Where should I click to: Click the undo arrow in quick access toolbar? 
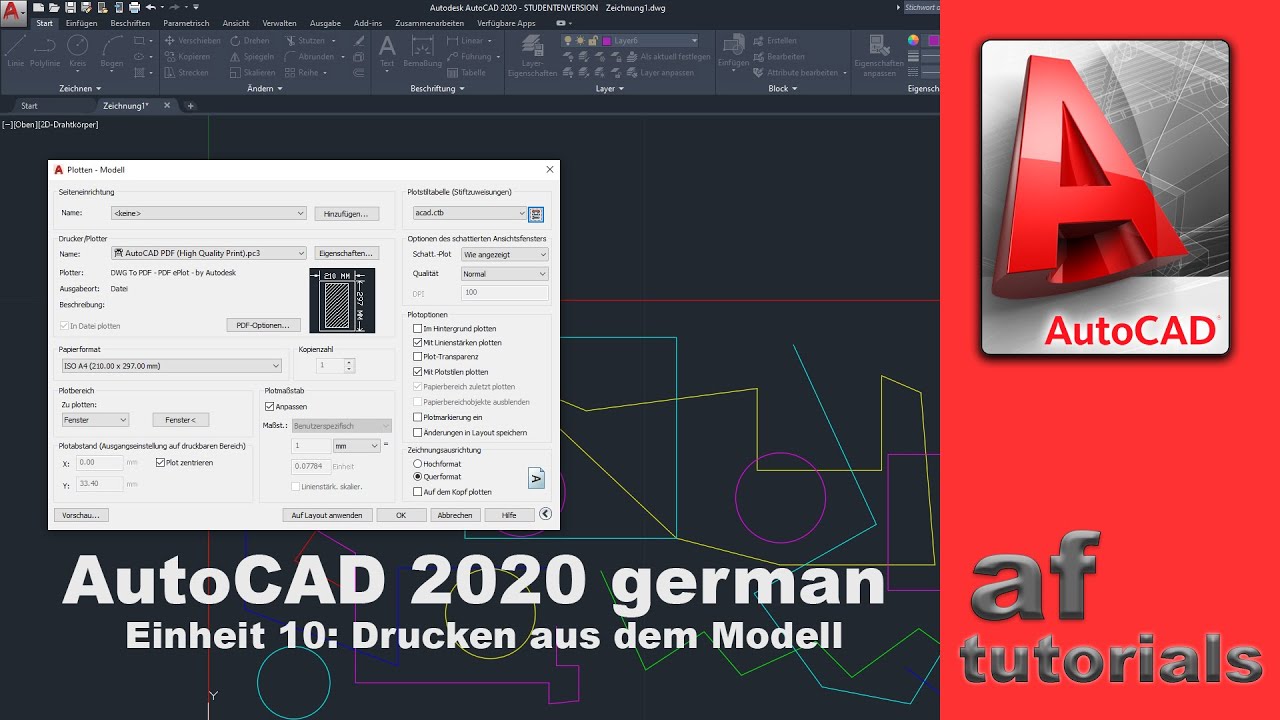point(150,7)
